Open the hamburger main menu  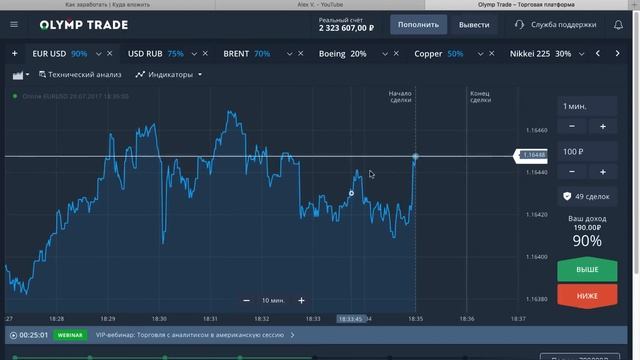click(x=14, y=24)
